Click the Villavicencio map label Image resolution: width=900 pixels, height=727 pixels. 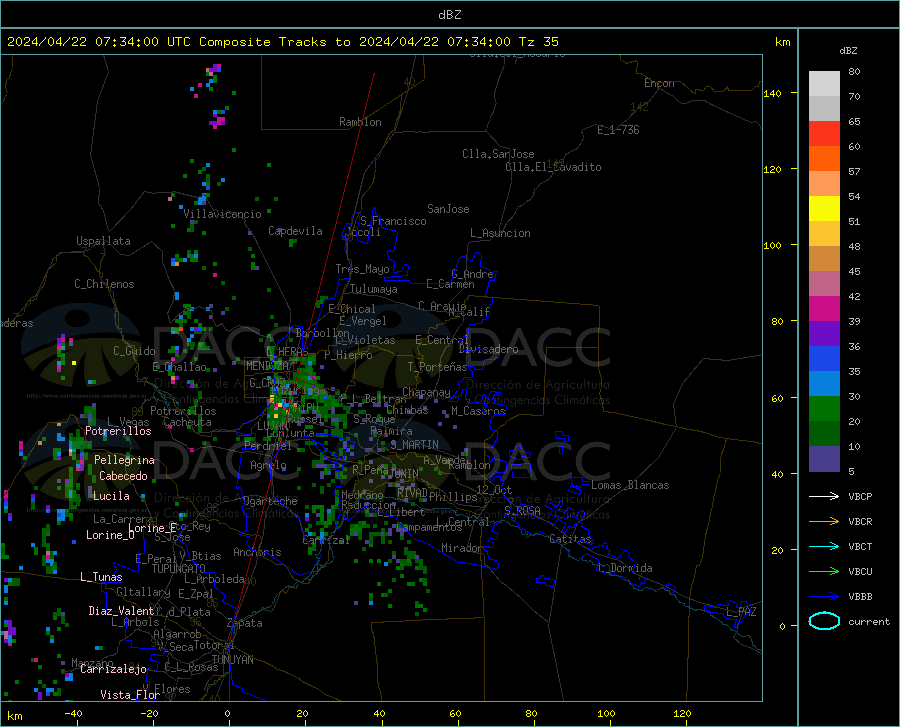point(223,214)
